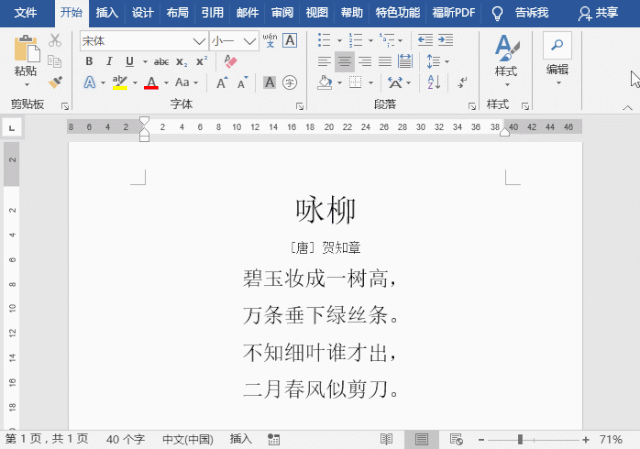This screenshot has height=449, width=640.
Task: Insert enclosed character circle icon
Action: pyautogui.click(x=289, y=83)
